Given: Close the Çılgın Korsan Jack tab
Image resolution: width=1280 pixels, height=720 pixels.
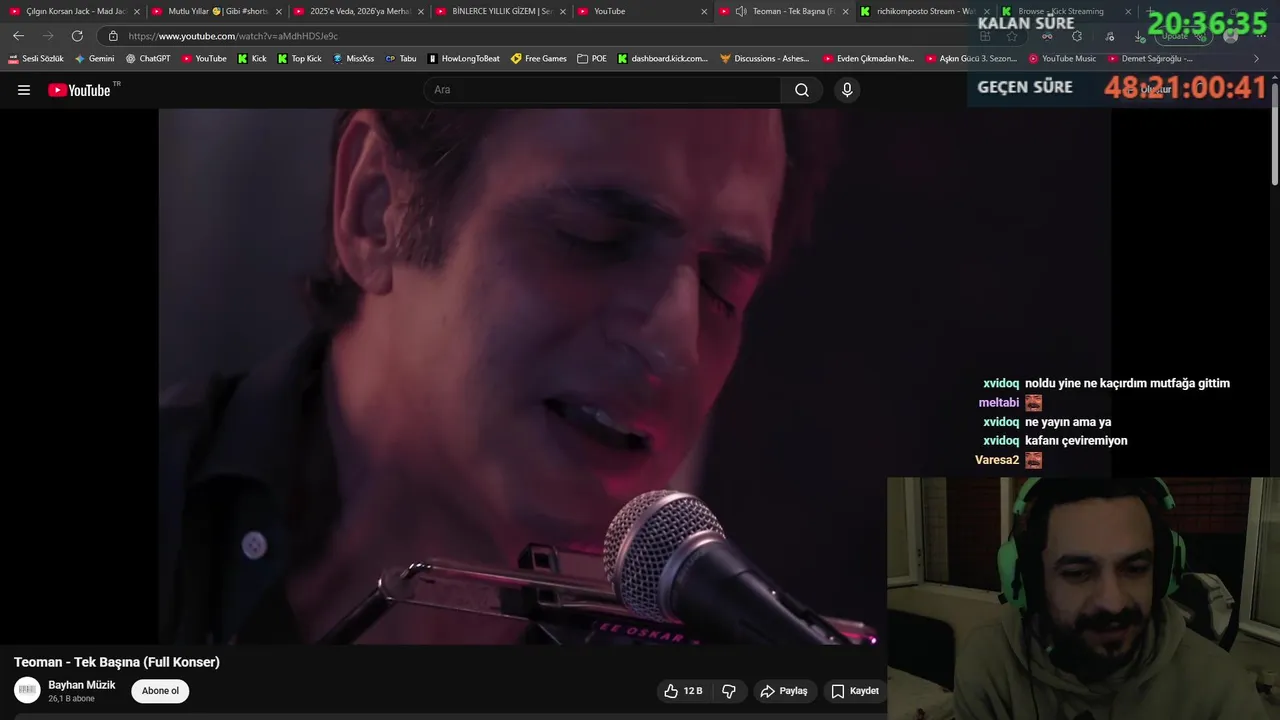Looking at the screenshot, I should 136,11.
